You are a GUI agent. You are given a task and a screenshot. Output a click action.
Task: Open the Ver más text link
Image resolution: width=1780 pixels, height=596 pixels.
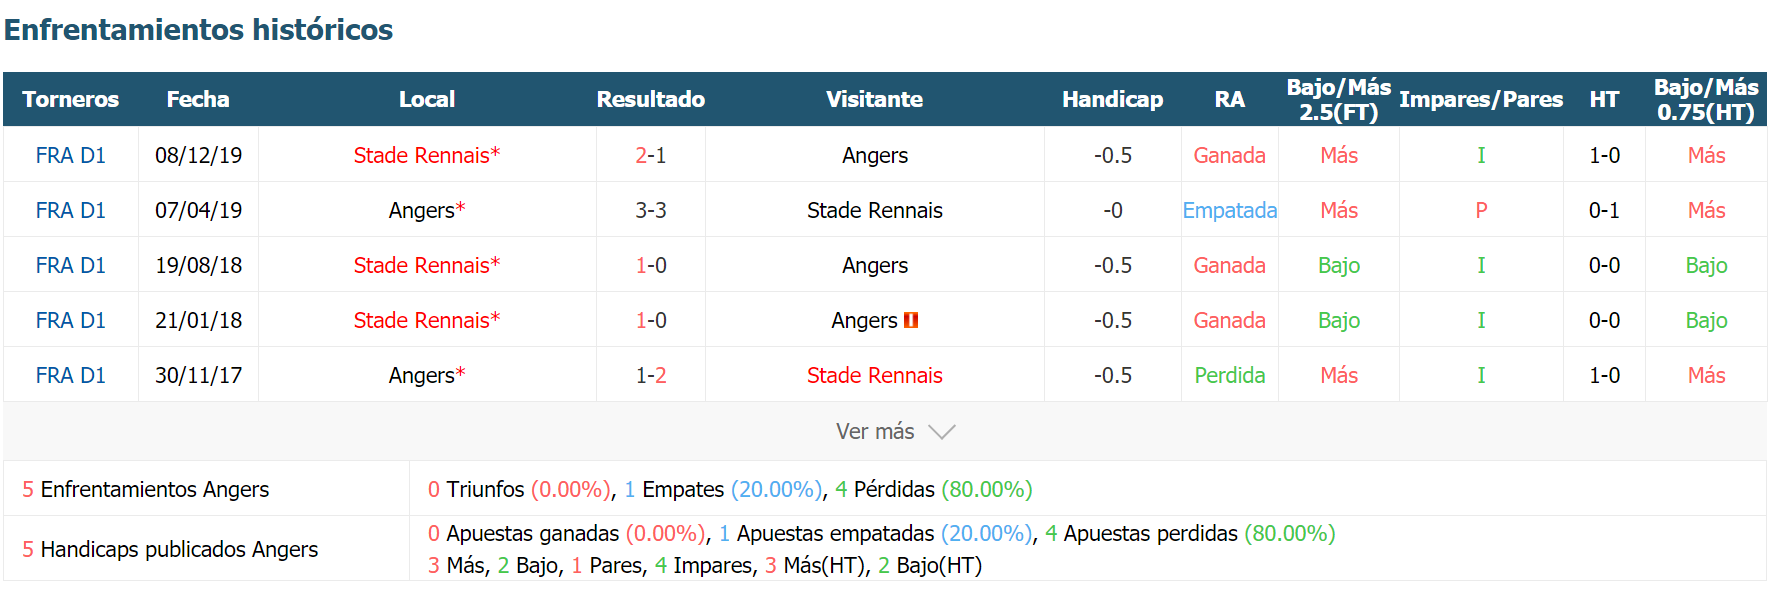pos(875,431)
